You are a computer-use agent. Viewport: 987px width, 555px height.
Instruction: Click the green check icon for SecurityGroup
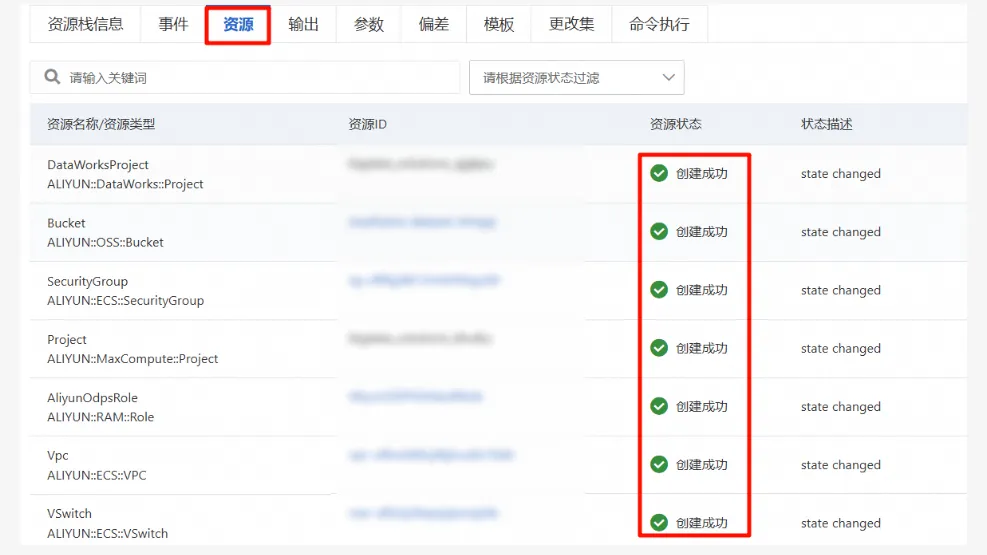point(659,289)
